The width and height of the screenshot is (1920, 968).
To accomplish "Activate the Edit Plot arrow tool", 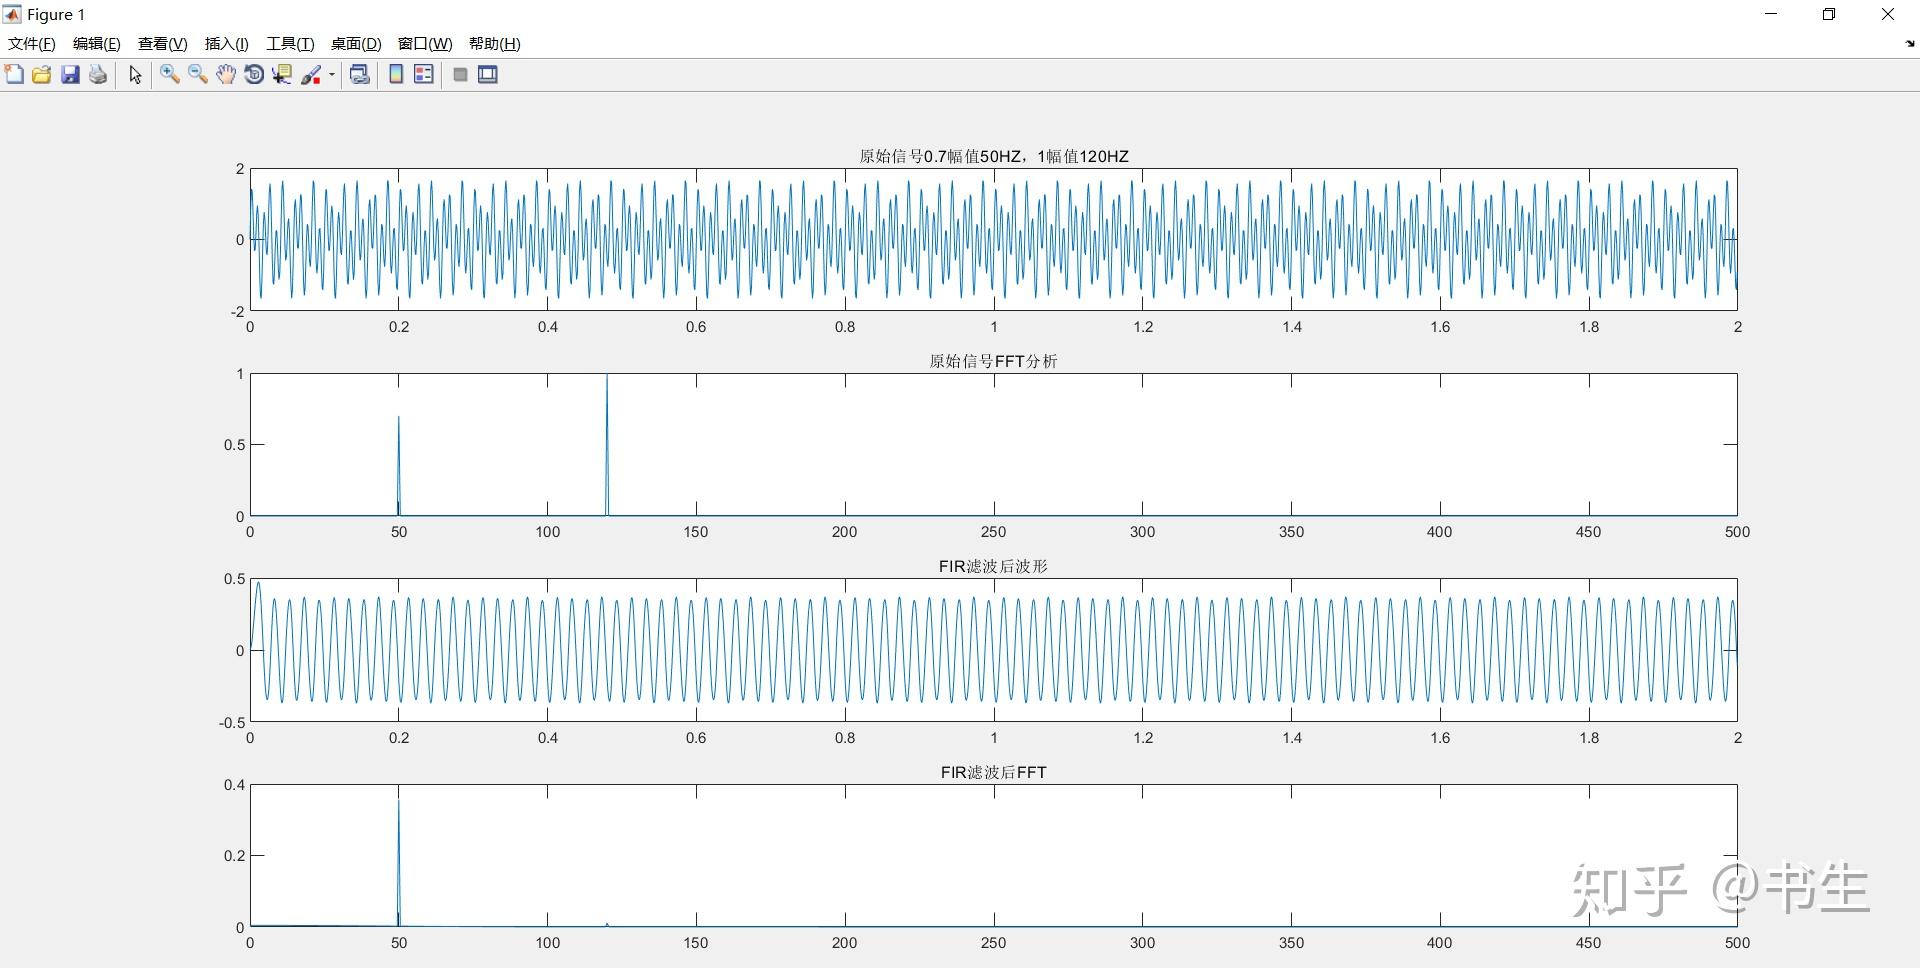I will point(135,75).
